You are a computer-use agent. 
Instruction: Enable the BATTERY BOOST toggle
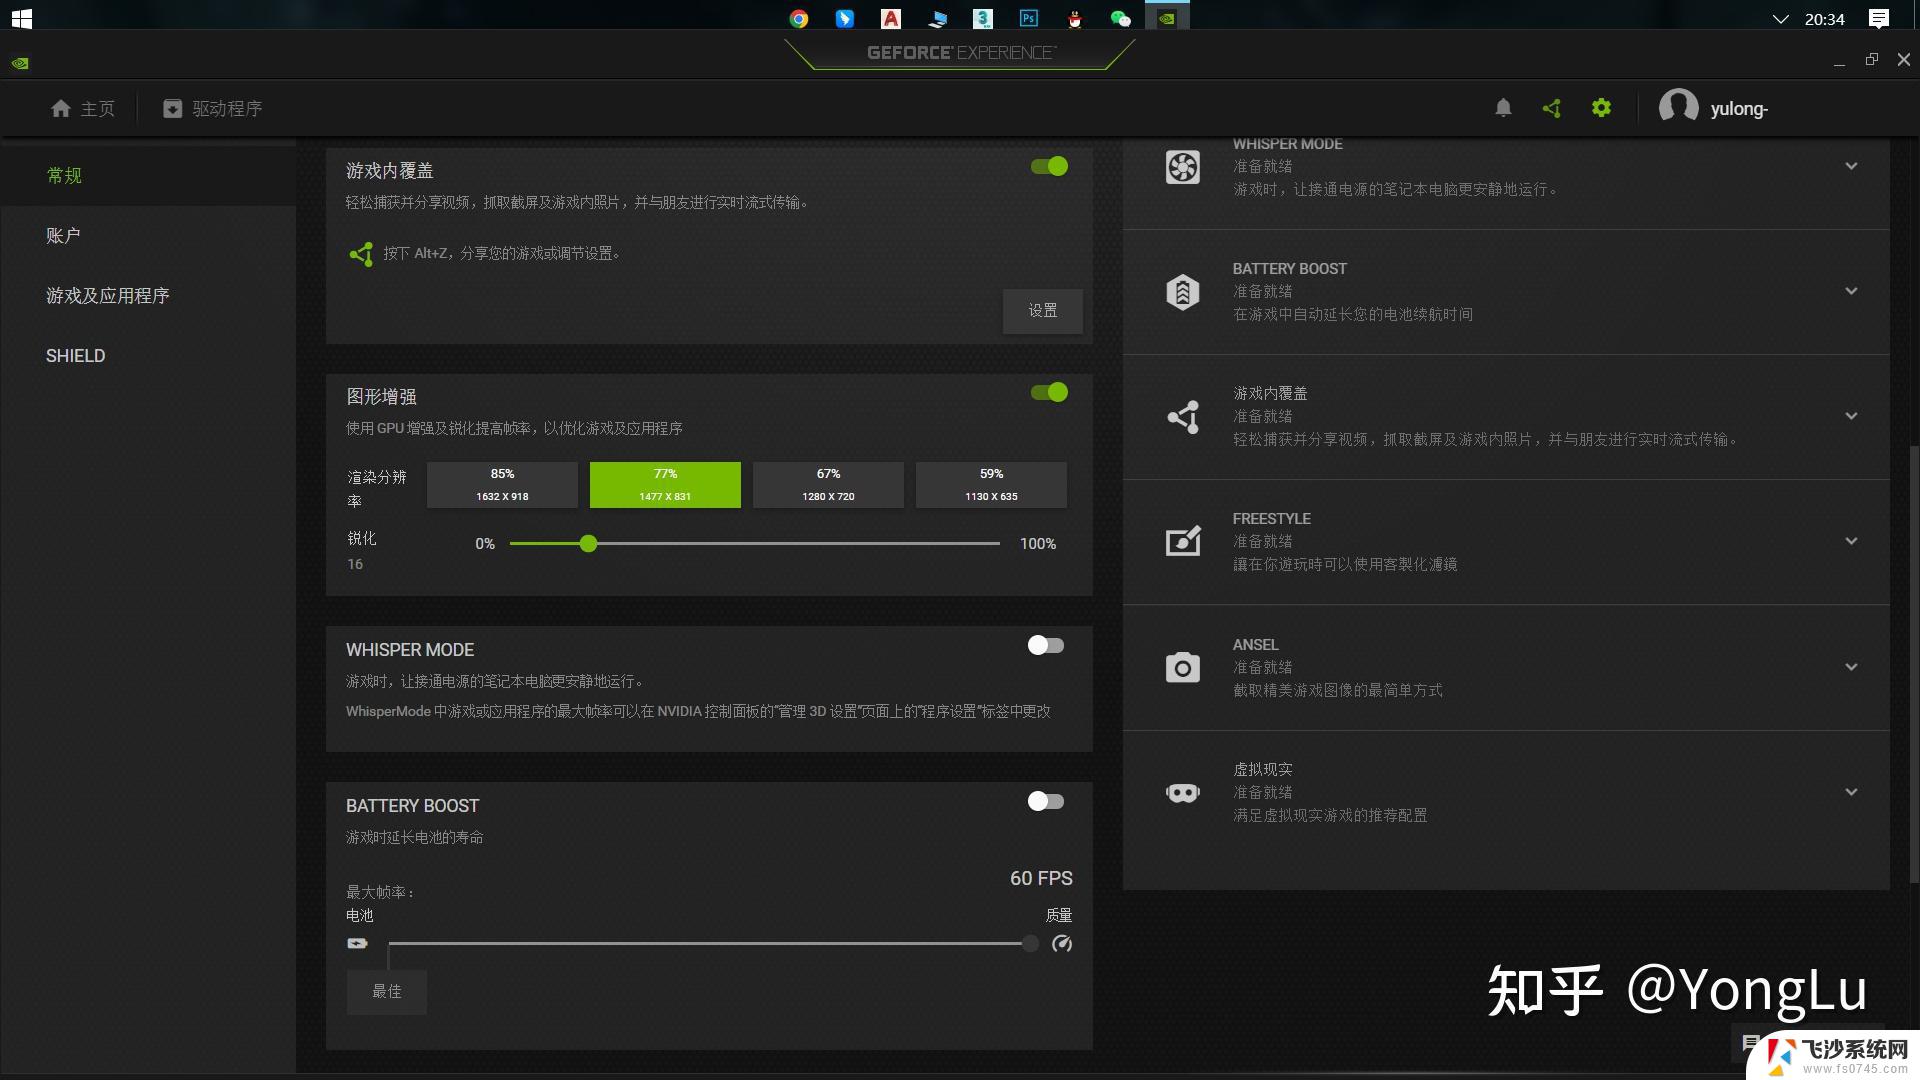(1046, 801)
